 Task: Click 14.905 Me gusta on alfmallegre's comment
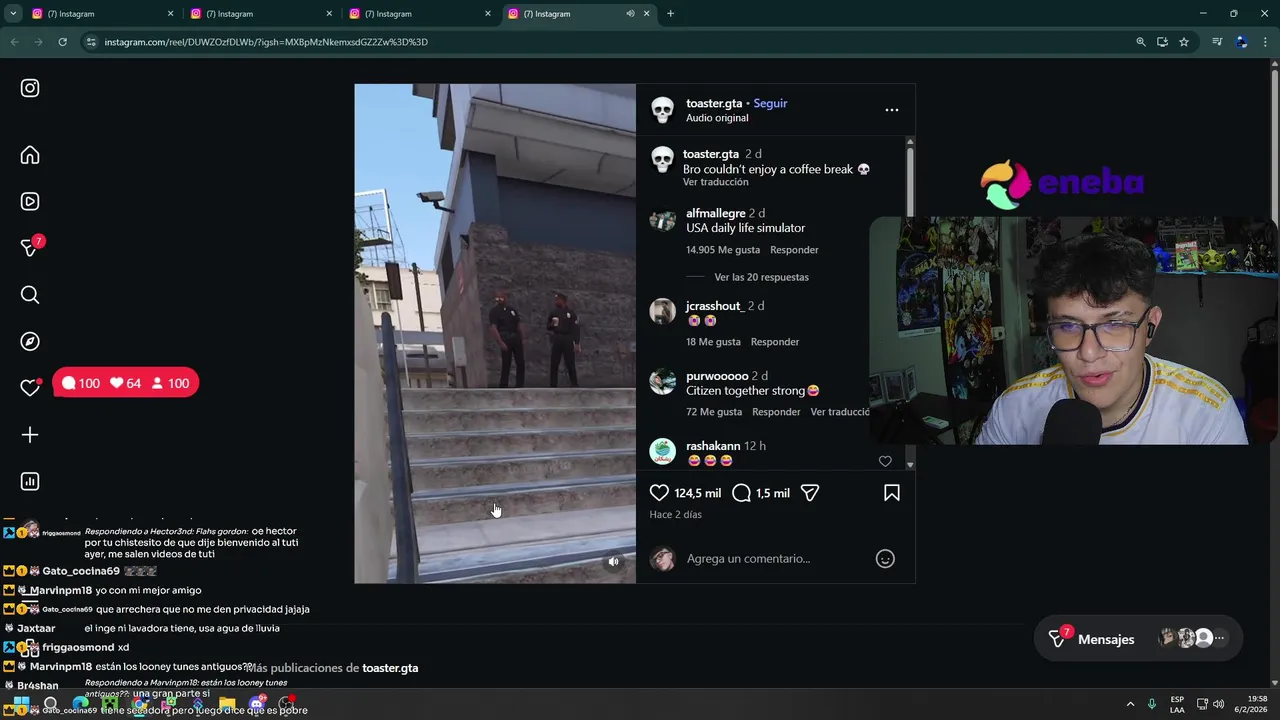tap(723, 250)
